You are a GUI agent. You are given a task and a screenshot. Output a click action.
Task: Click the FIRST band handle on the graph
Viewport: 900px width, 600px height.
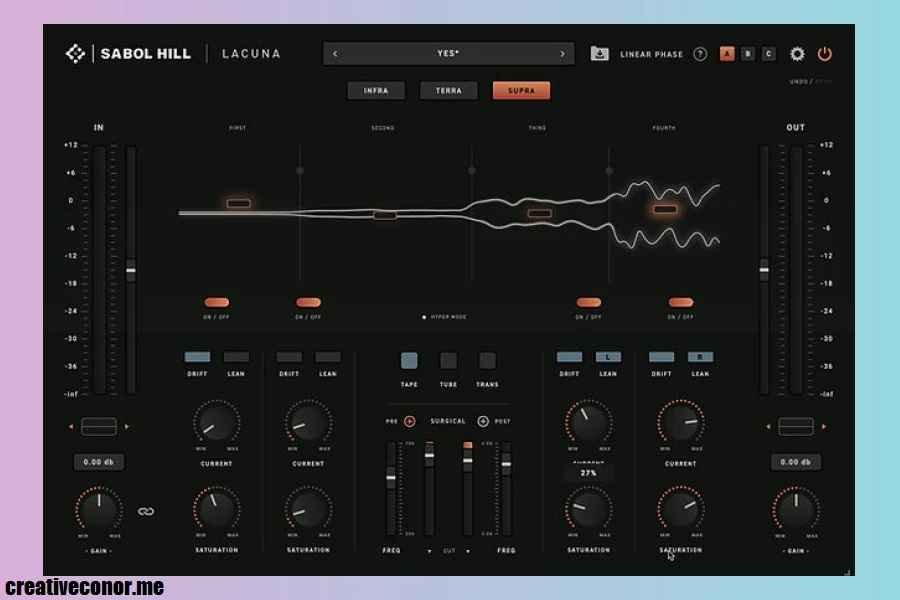point(238,203)
